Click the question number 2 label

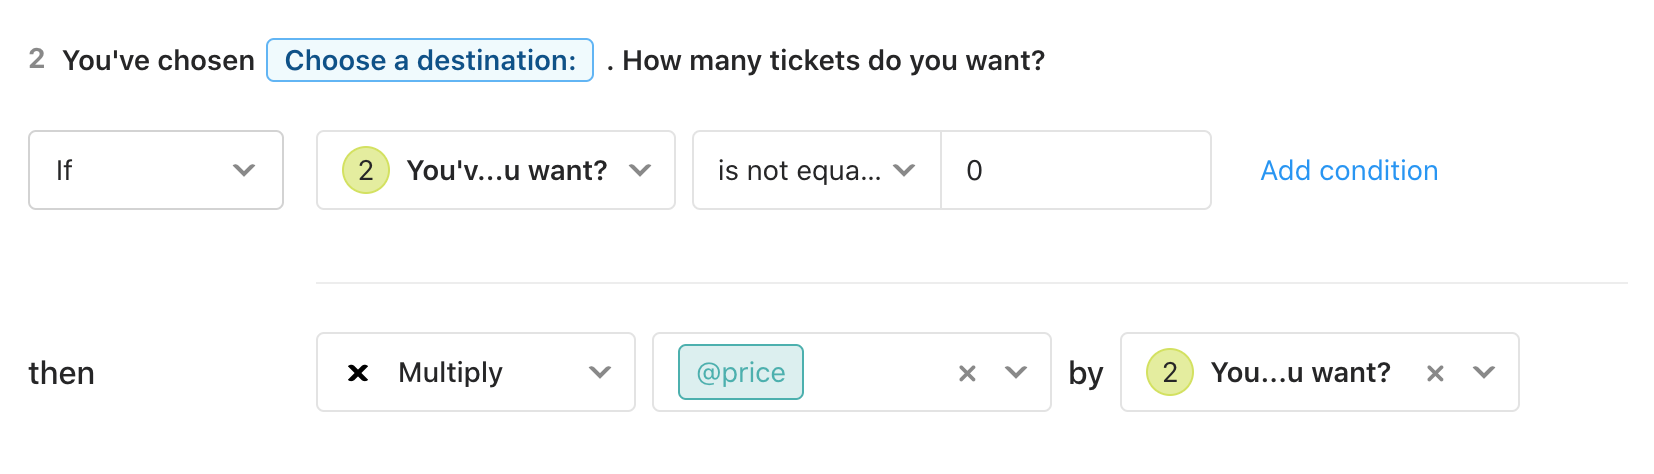click(x=37, y=59)
